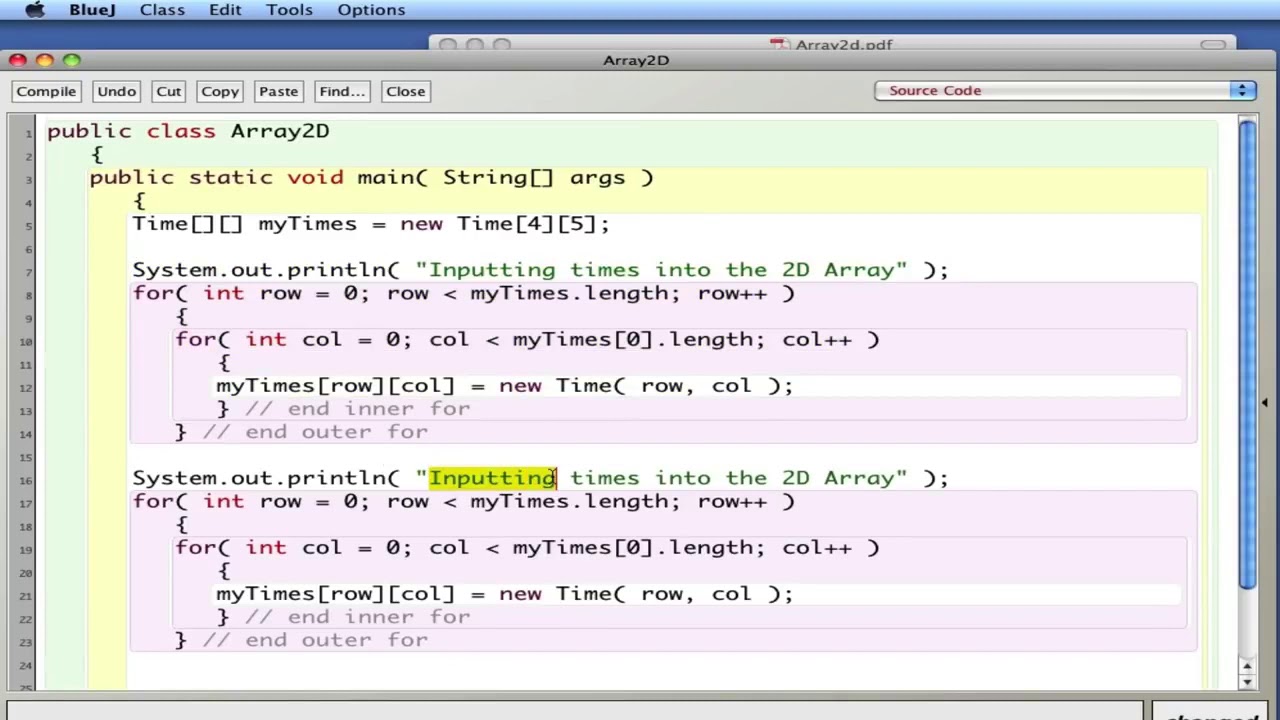The width and height of the screenshot is (1280, 720).
Task: Open the Tools menu
Action: [289, 10]
